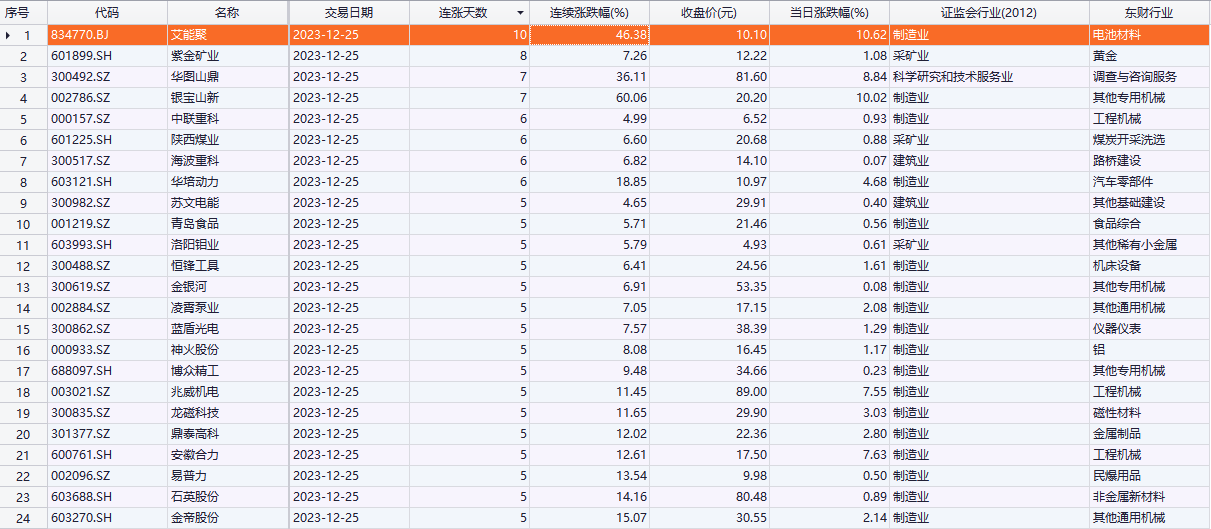Sort by 交易日期 column header
Image resolution: width=1211 pixels, height=529 pixels.
[348, 13]
